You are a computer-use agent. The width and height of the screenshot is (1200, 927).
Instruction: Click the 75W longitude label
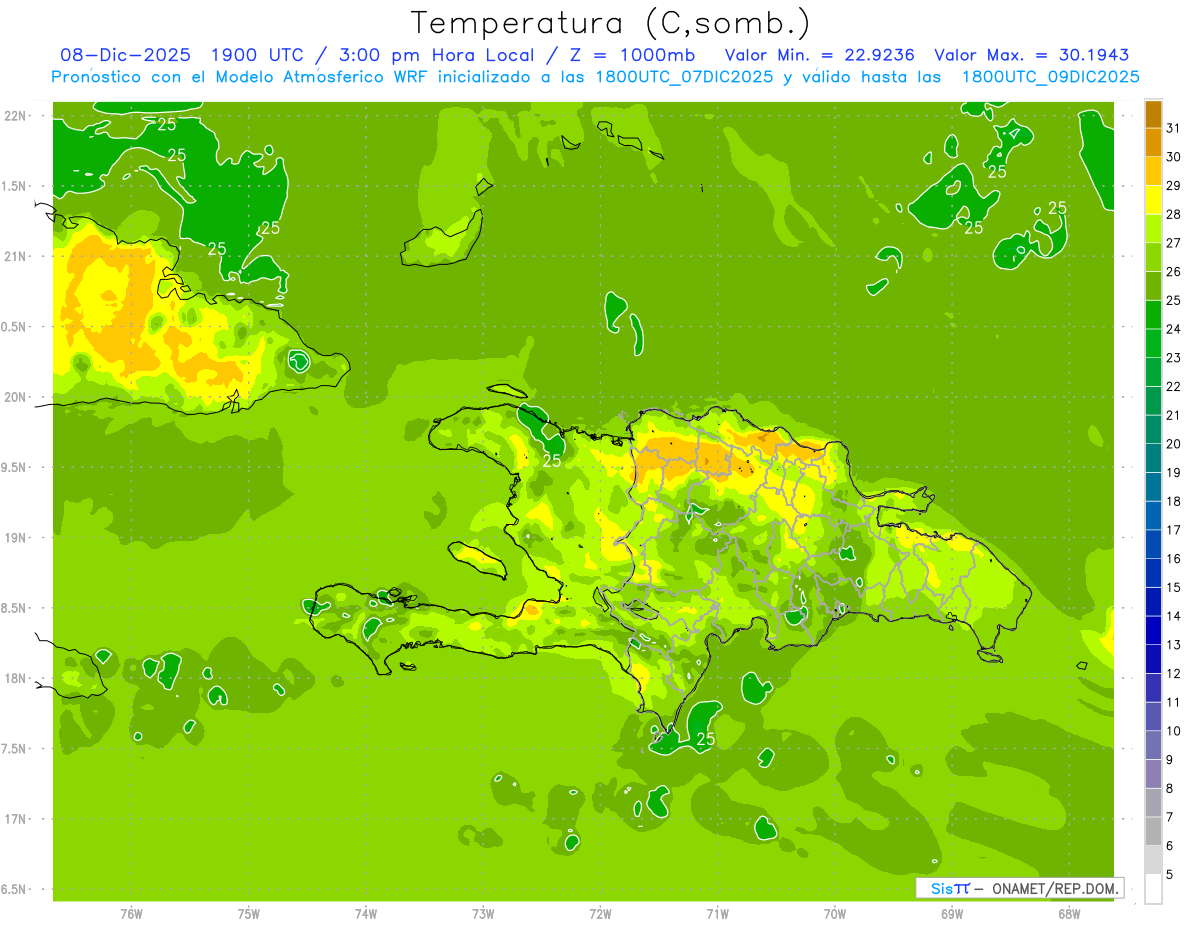(x=249, y=914)
